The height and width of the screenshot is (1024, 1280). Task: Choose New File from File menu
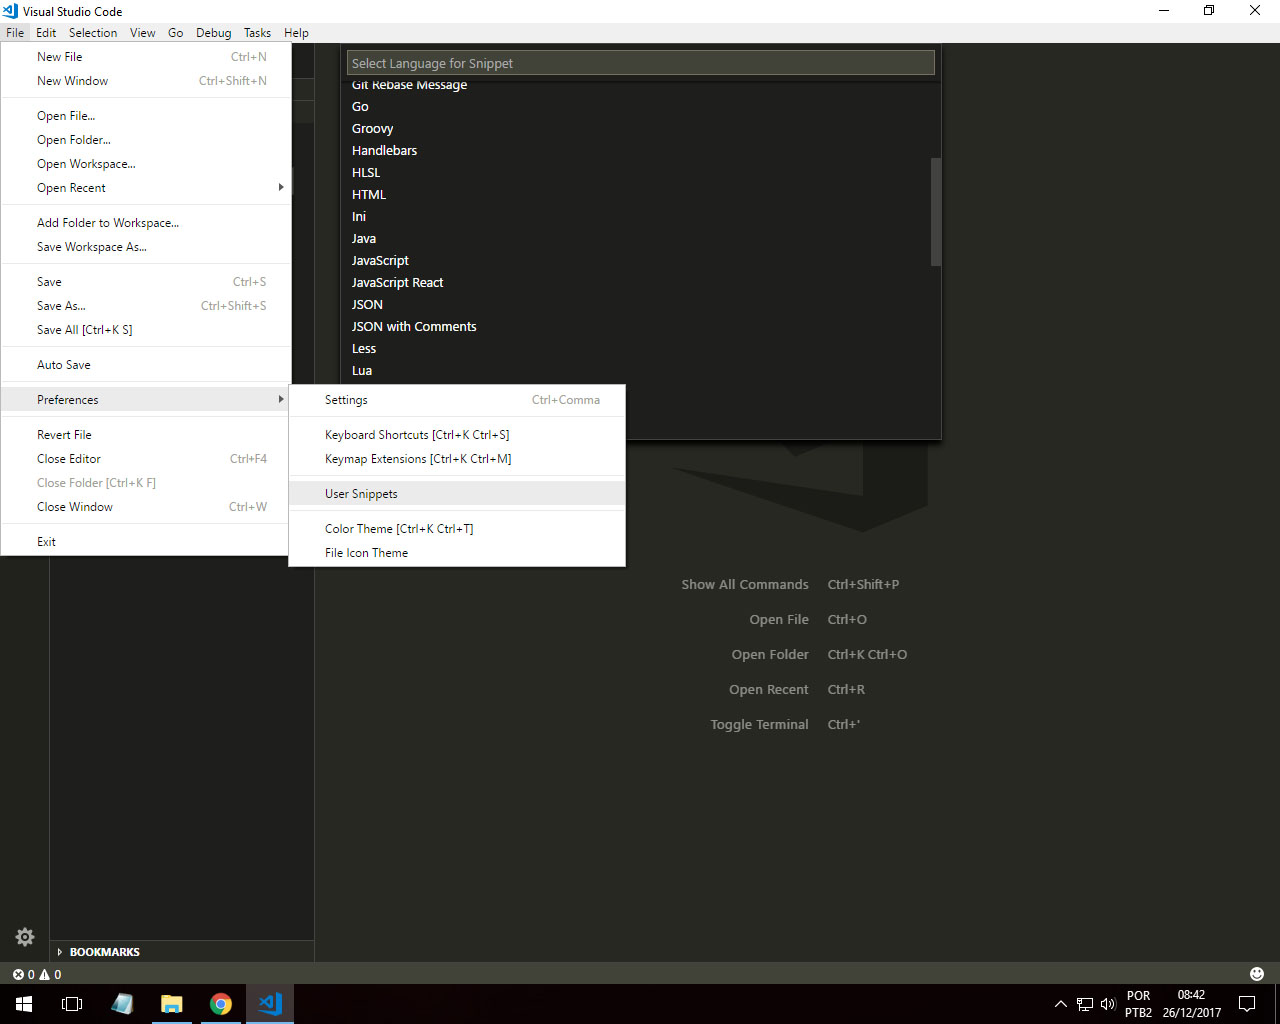coord(146,57)
